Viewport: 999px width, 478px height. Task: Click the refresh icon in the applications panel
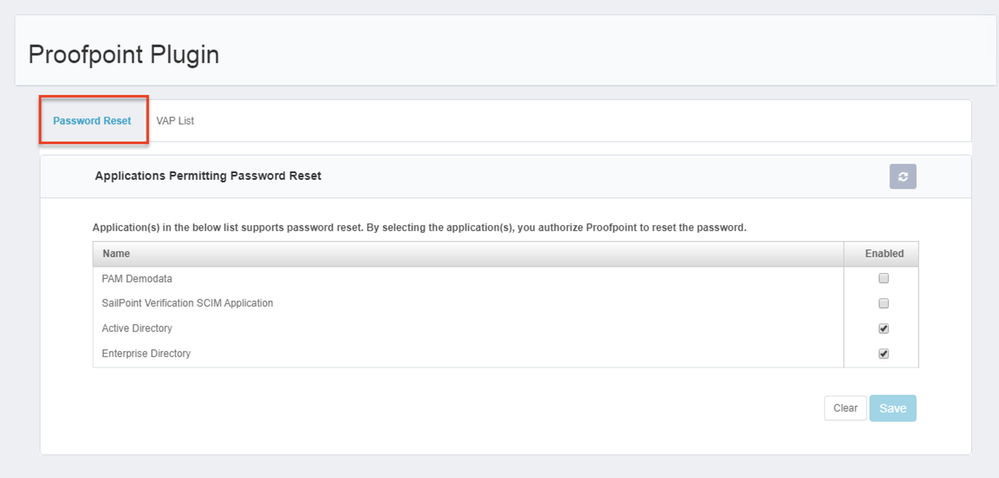point(903,176)
